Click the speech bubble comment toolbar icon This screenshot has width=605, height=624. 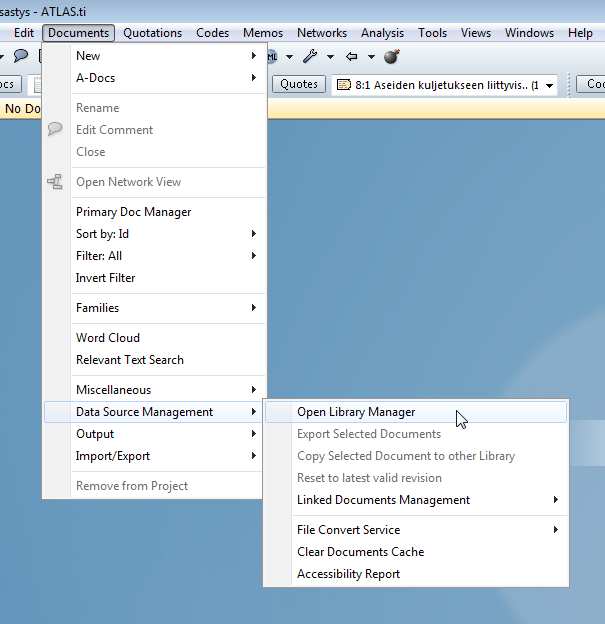pyautogui.click(x=21, y=56)
